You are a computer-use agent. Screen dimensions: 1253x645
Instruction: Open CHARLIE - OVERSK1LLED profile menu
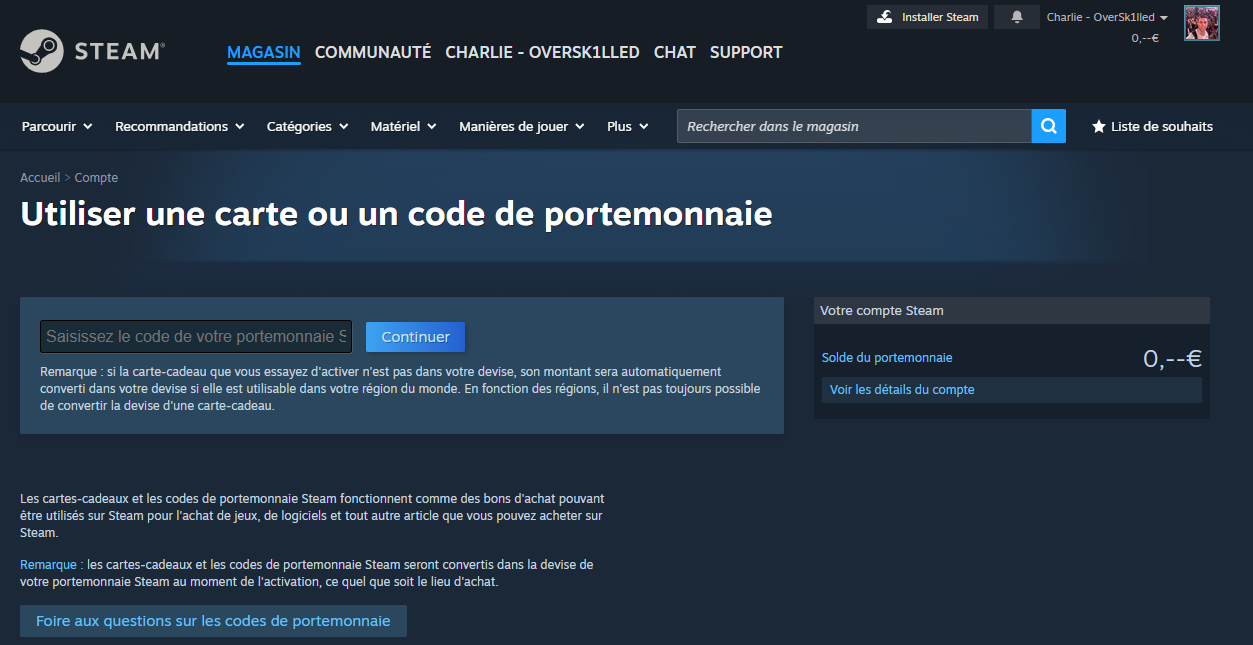pyautogui.click(x=542, y=52)
